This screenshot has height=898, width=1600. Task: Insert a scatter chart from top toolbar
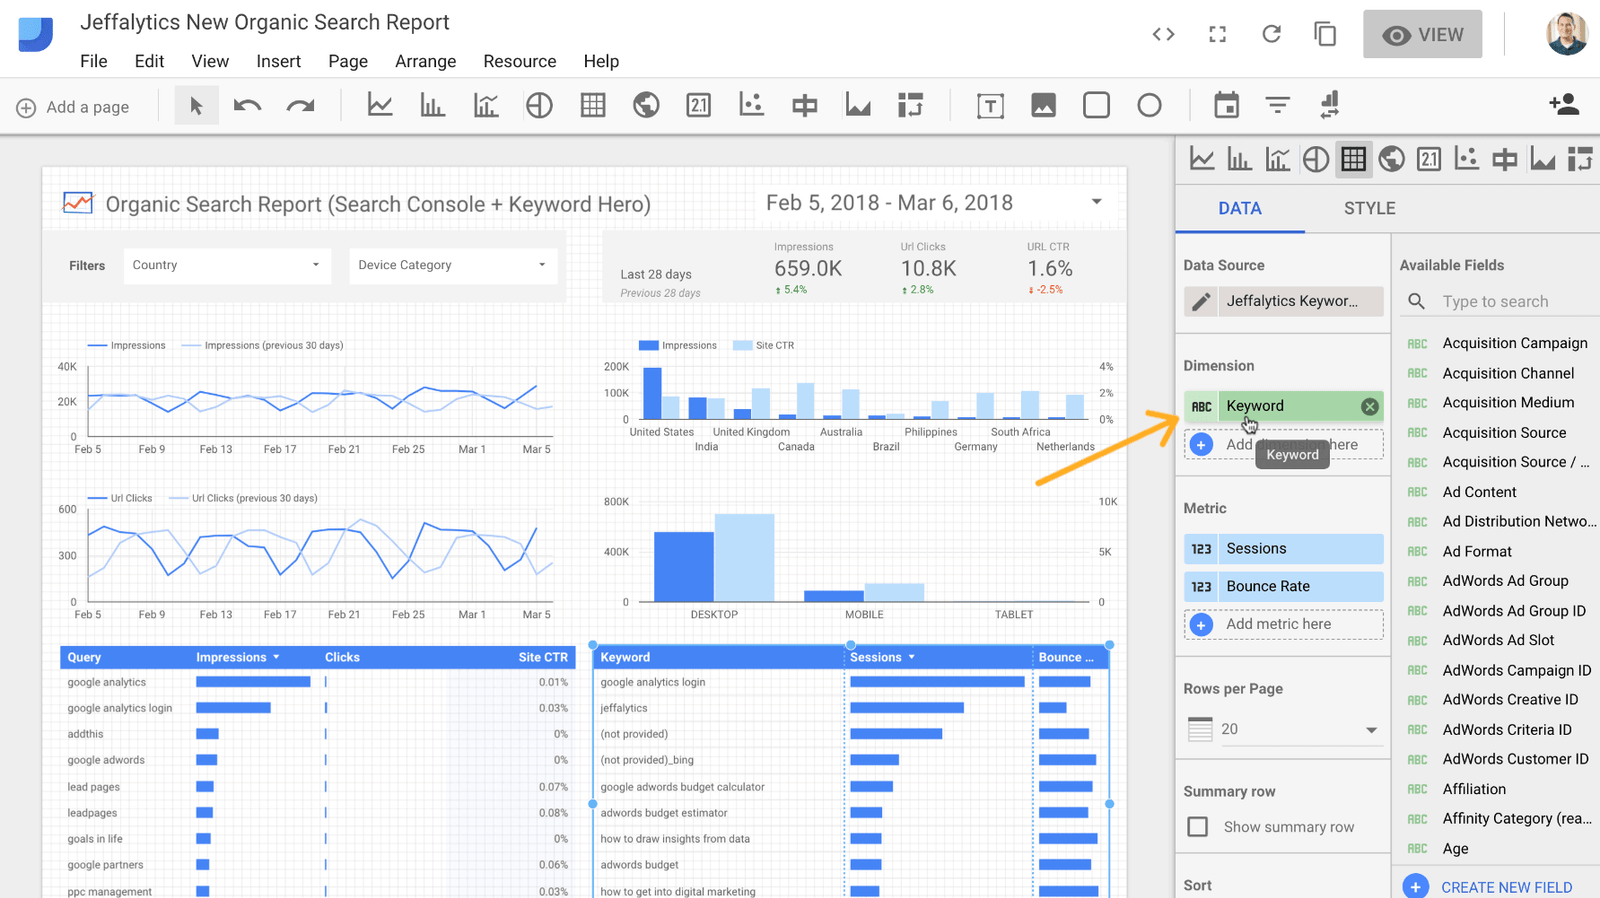pyautogui.click(x=751, y=105)
